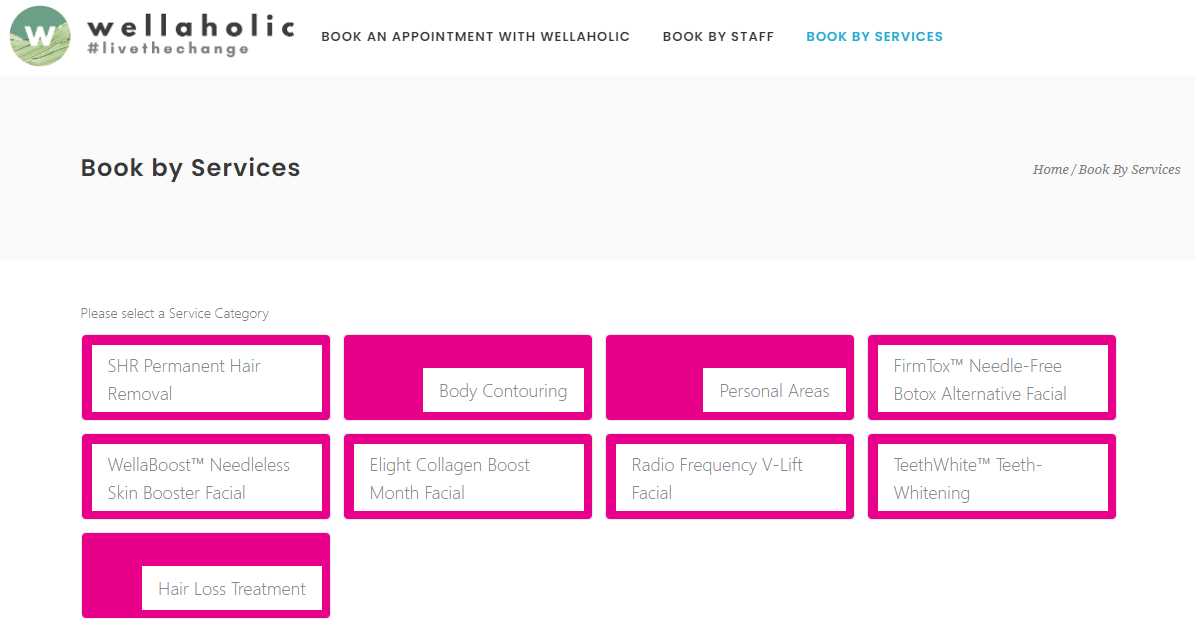Choose SHR Permanent Hair Removal category
Screen dimensions: 1195x631
[206, 379]
